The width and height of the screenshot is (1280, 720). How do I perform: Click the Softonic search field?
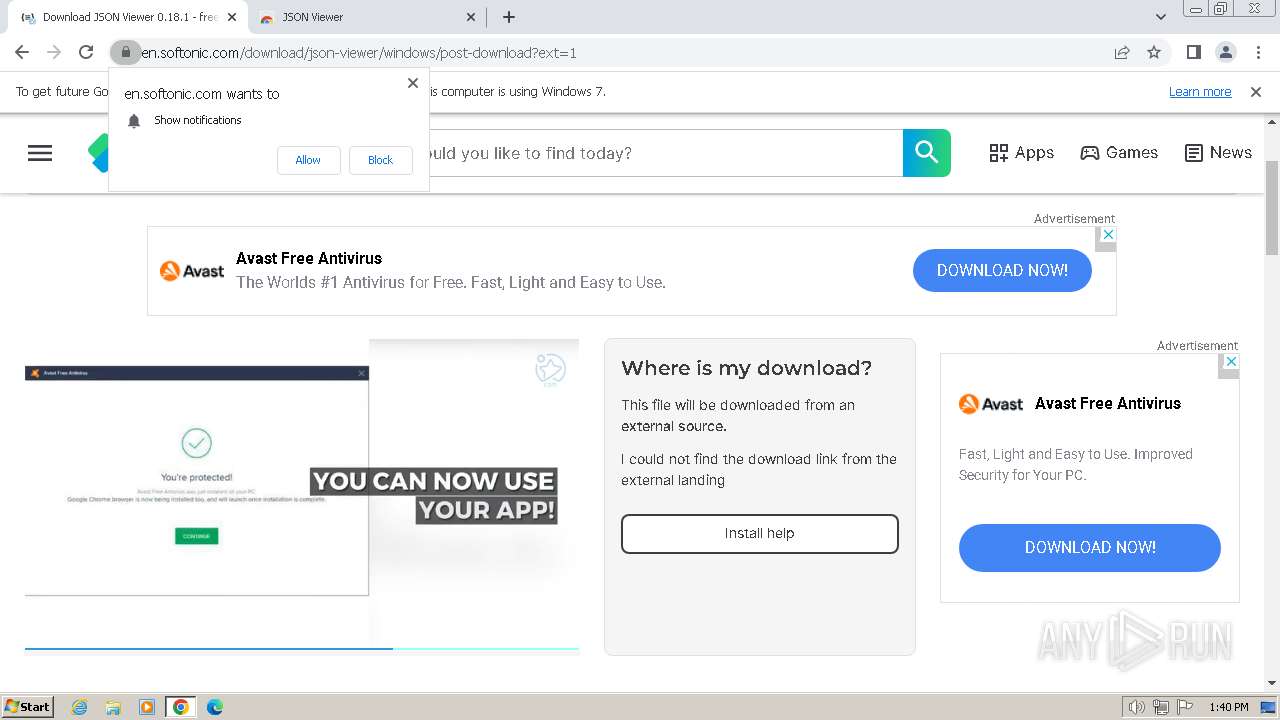pyautogui.click(x=665, y=153)
